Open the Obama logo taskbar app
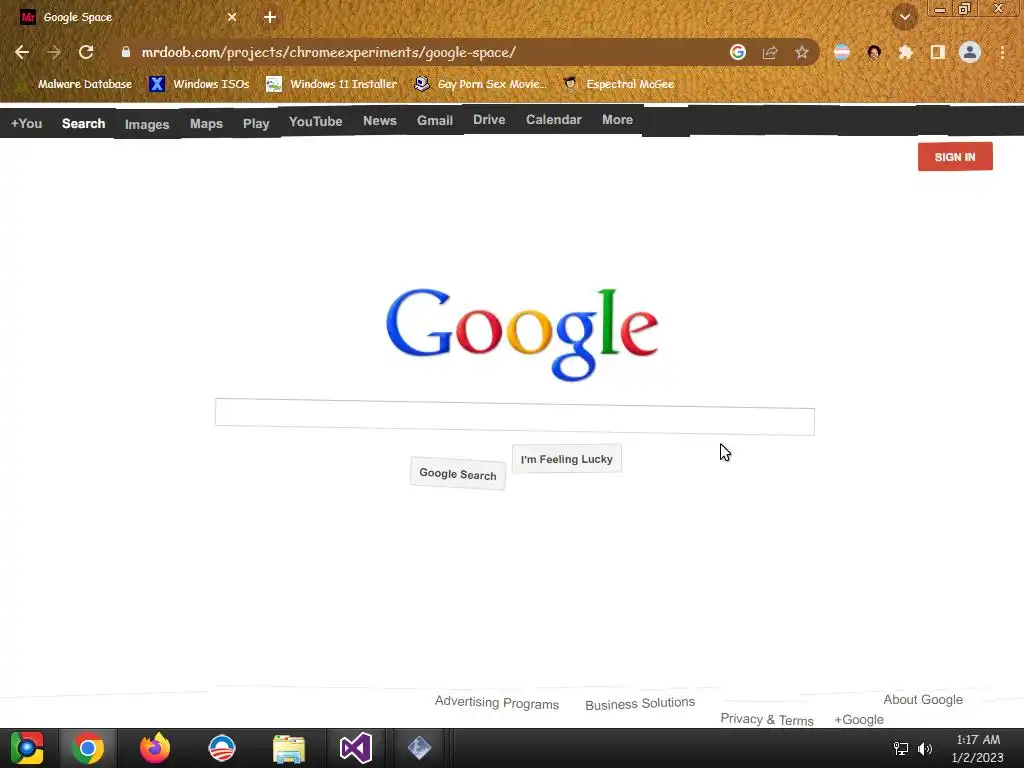Image resolution: width=1024 pixels, height=768 pixels. 222,748
